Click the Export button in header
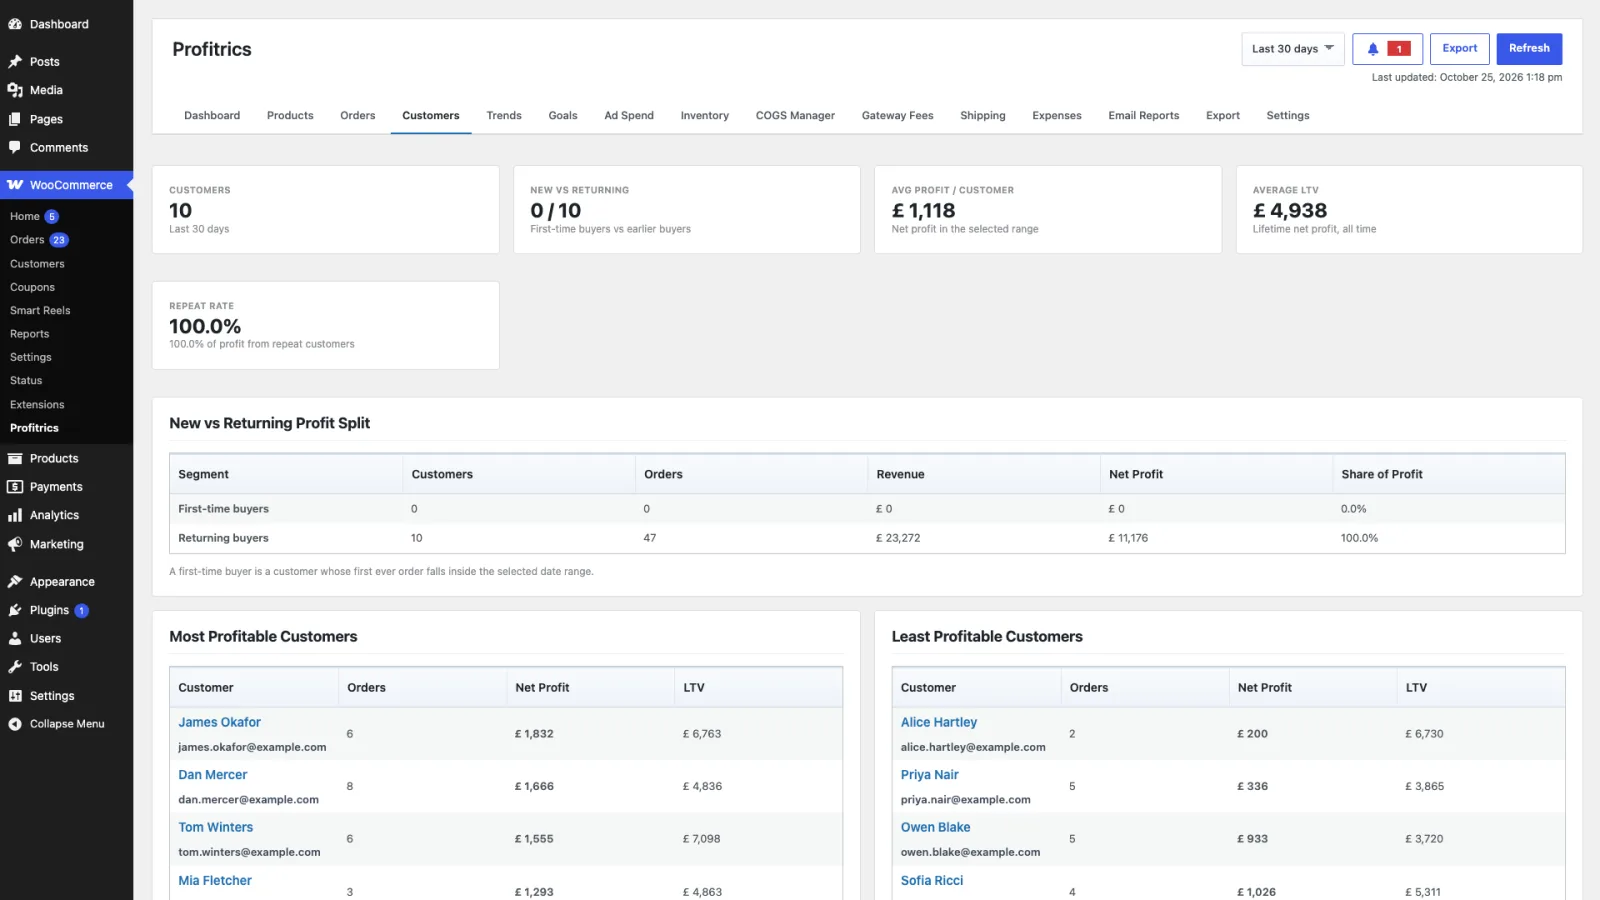Screen dimensions: 1600x900 [x=1460, y=49]
